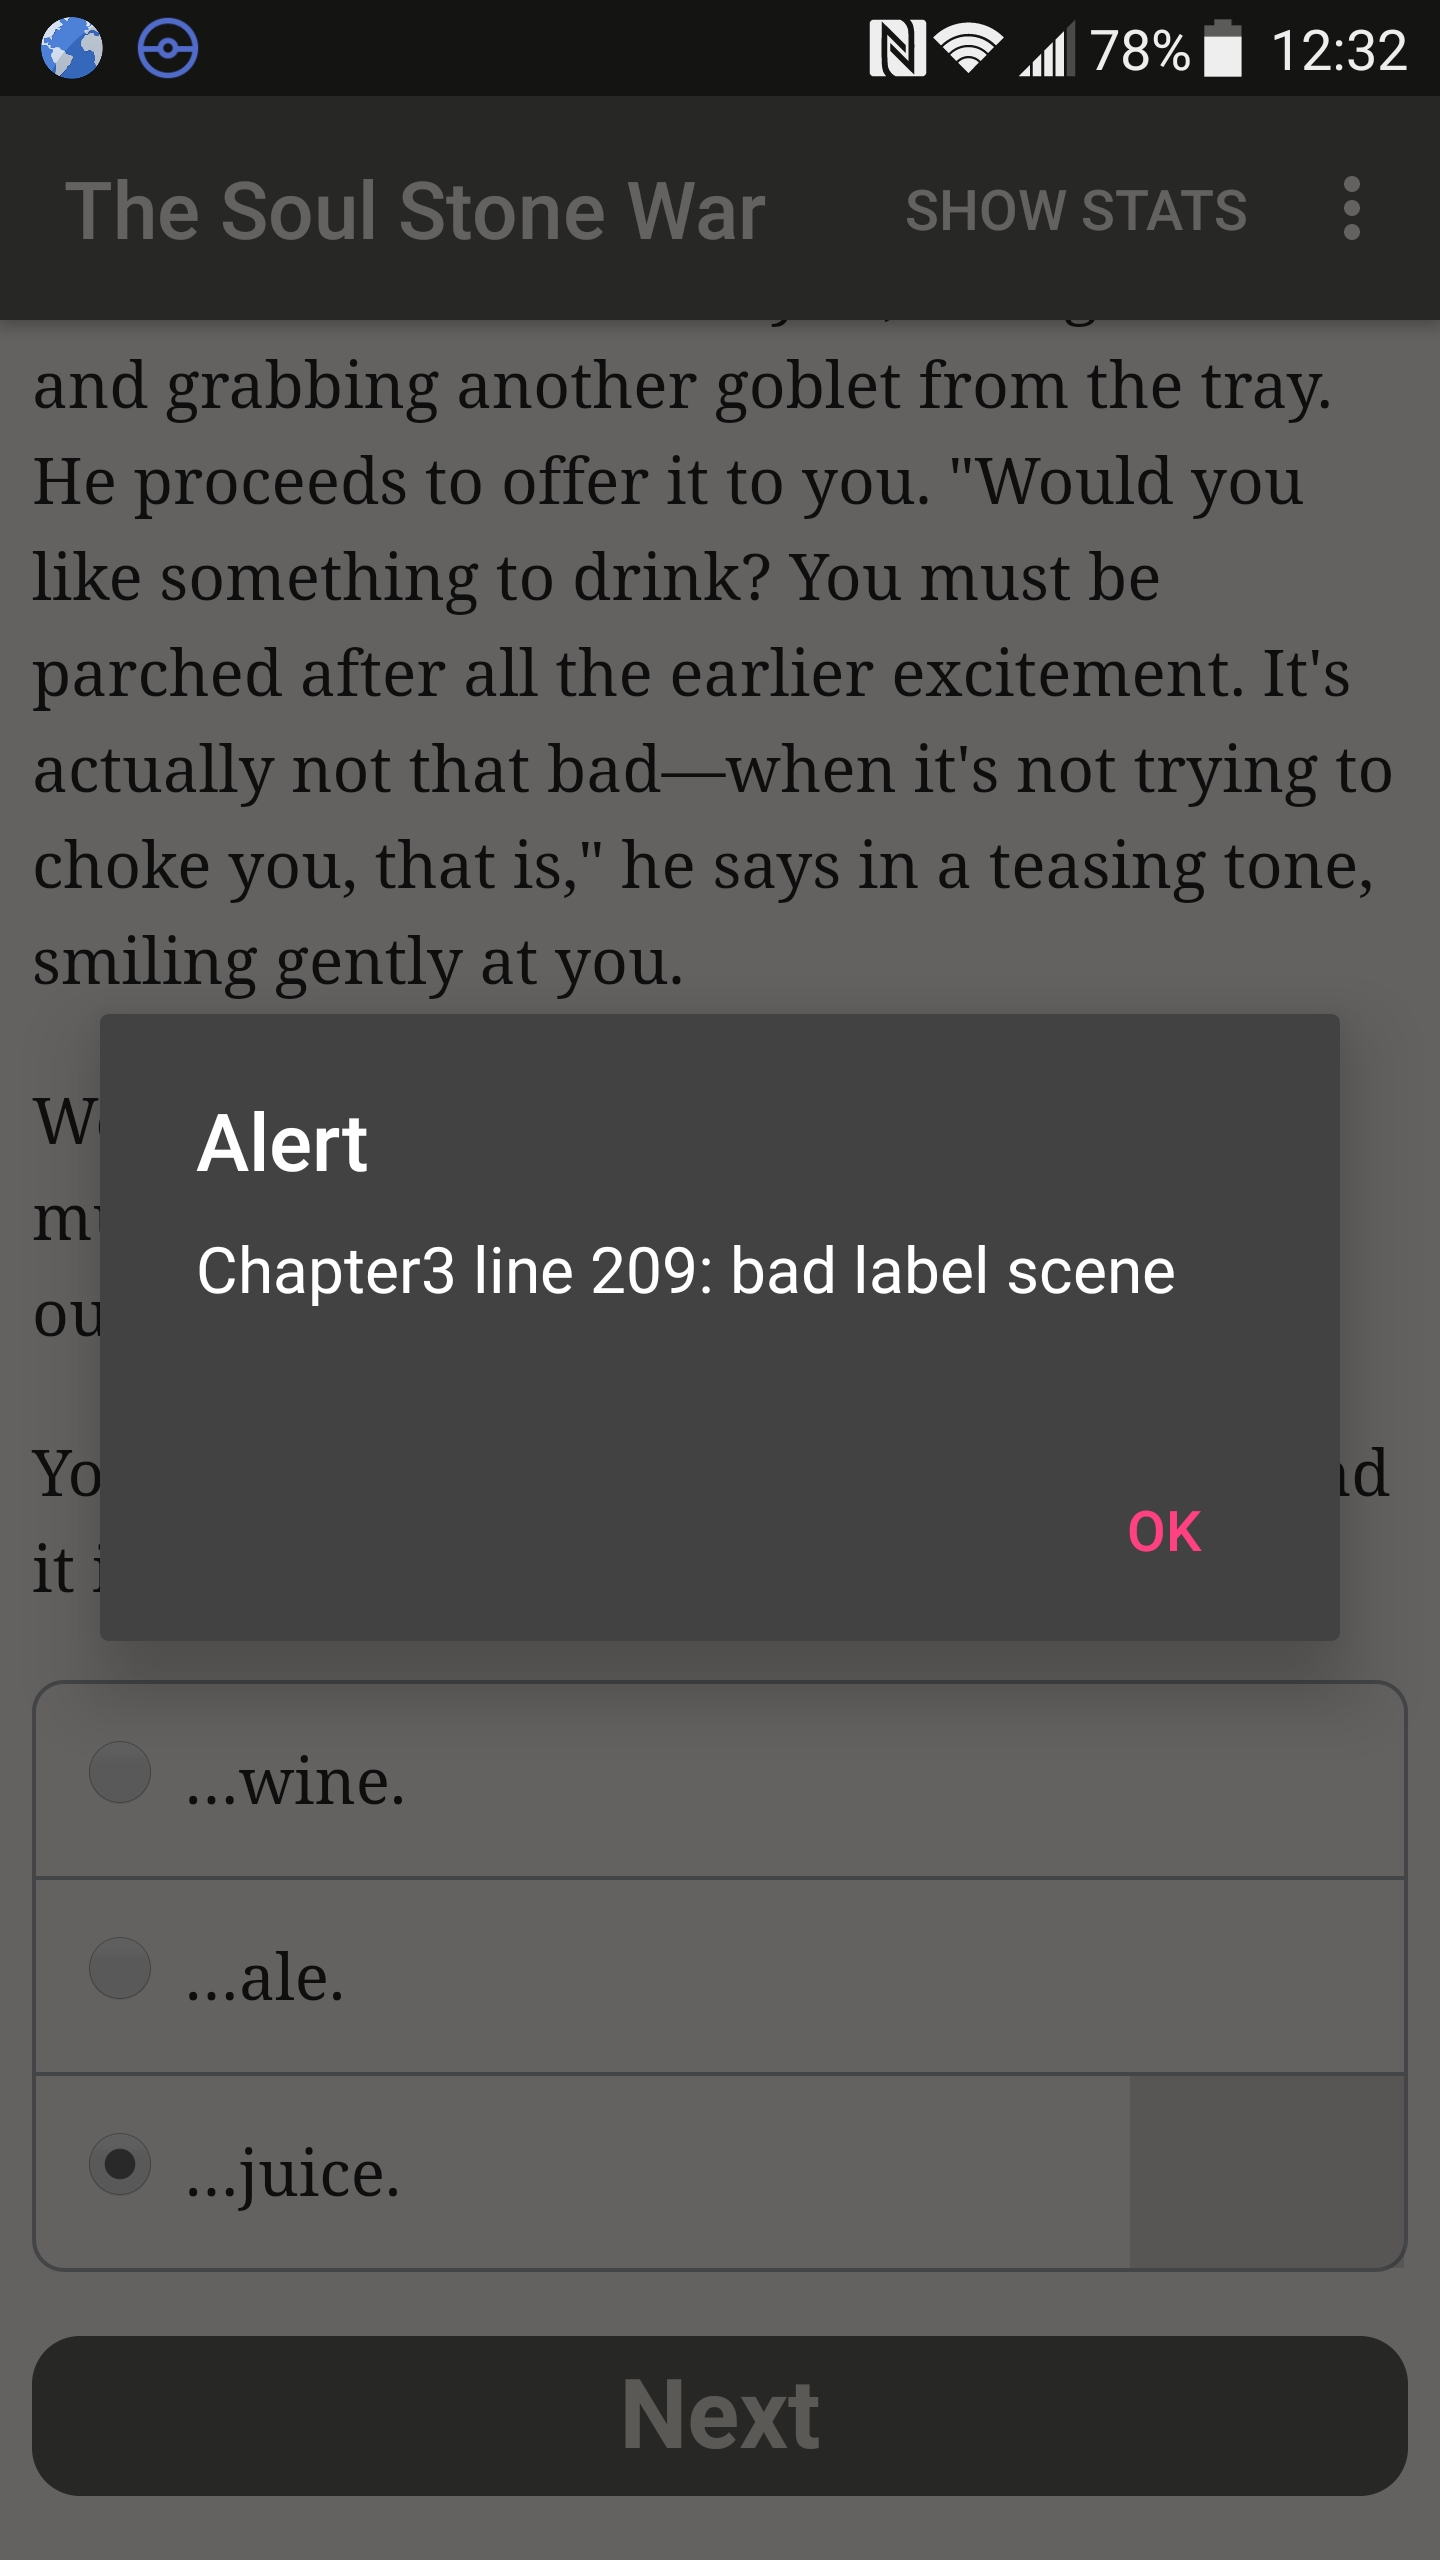Tap the blue circular app notification icon
Viewport: 1440px width, 2560px height.
[x=167, y=48]
